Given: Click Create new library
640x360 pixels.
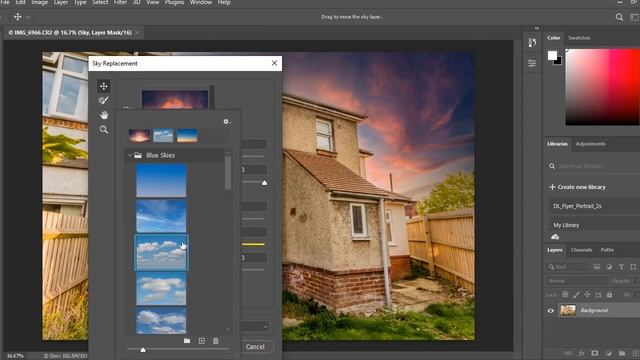Looking at the screenshot, I should pos(577,187).
